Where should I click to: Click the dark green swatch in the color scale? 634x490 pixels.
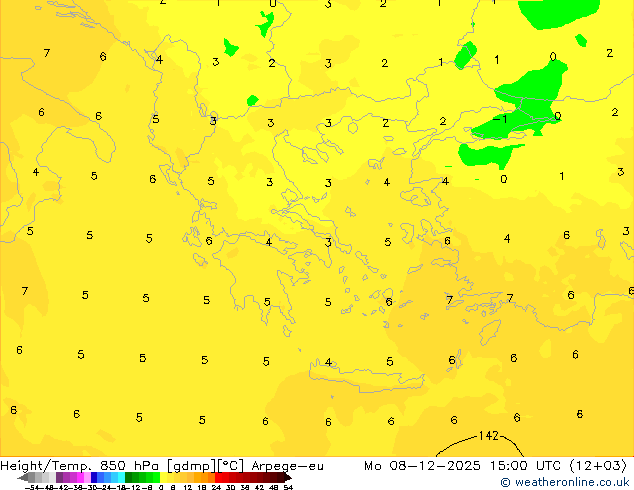click(129, 477)
